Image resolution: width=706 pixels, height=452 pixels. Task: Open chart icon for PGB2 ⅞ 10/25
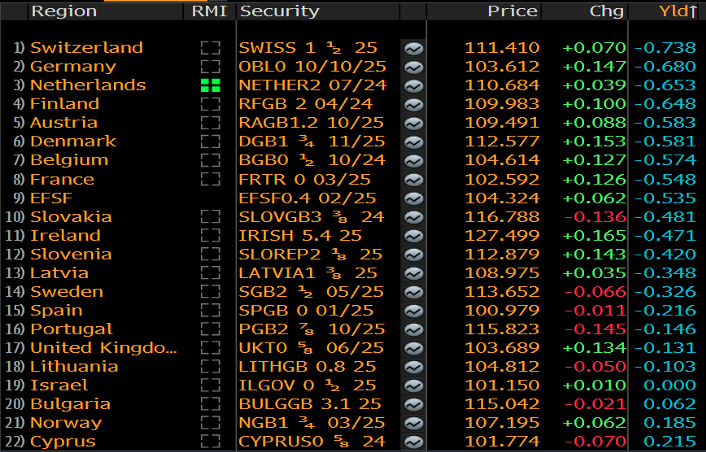click(413, 330)
